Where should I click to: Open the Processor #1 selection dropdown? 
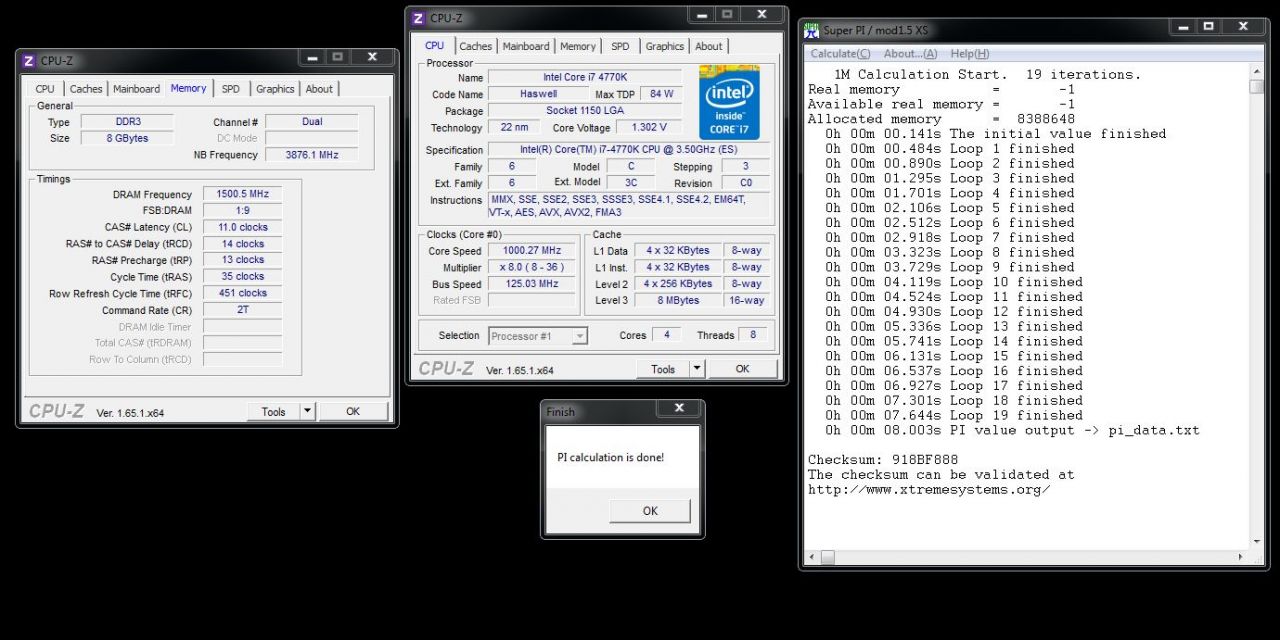pos(579,336)
